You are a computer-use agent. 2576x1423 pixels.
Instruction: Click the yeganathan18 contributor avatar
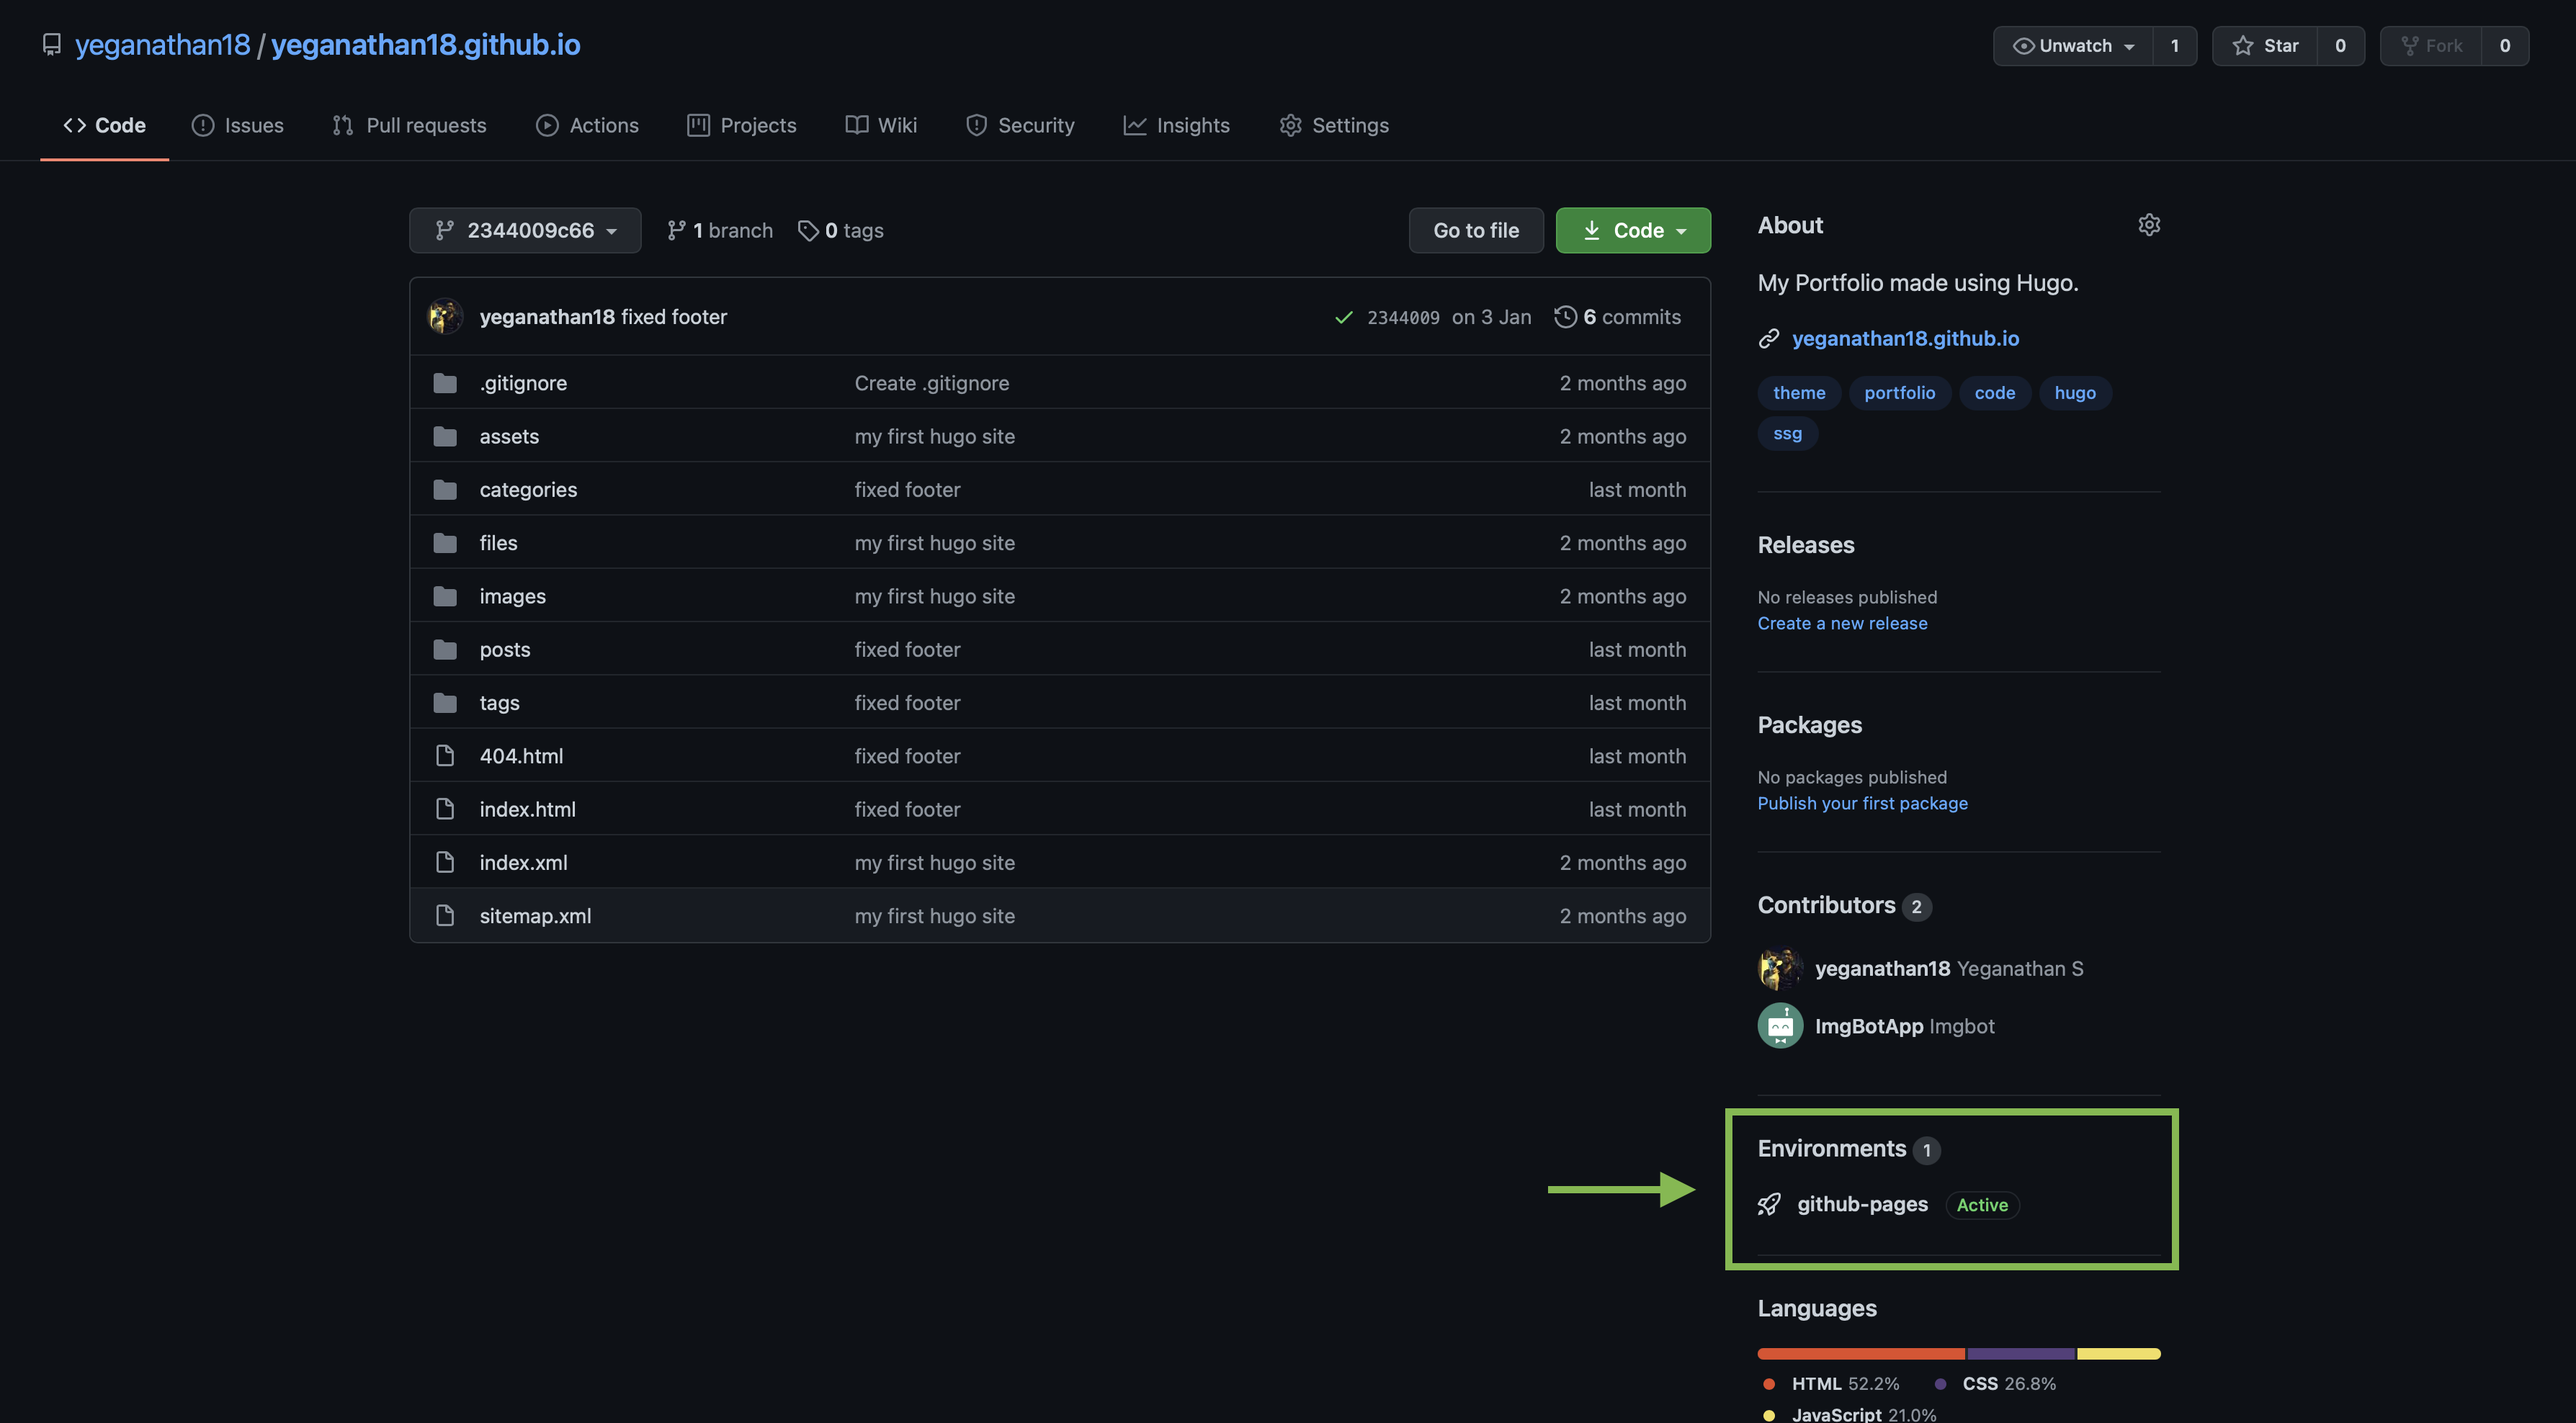[x=1780, y=969]
